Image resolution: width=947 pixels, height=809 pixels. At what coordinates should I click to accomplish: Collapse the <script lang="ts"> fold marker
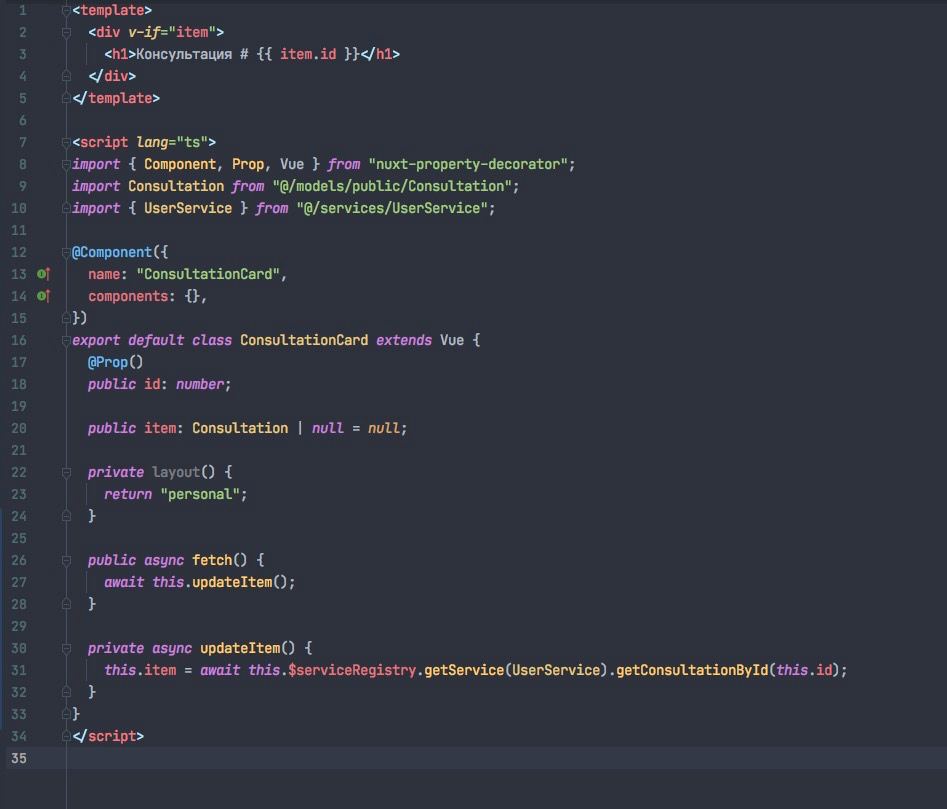click(x=66, y=142)
